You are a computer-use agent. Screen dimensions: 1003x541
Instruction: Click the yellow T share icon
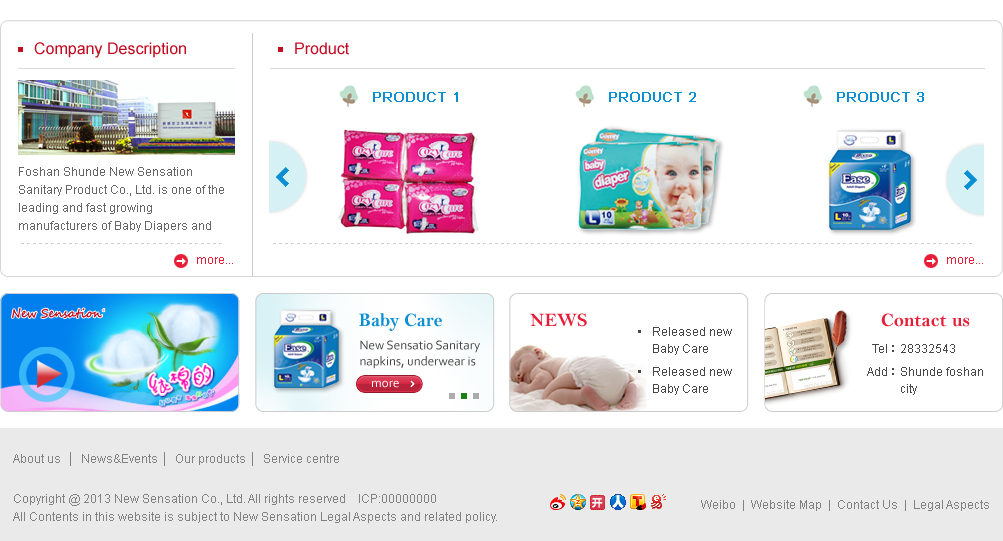(638, 502)
